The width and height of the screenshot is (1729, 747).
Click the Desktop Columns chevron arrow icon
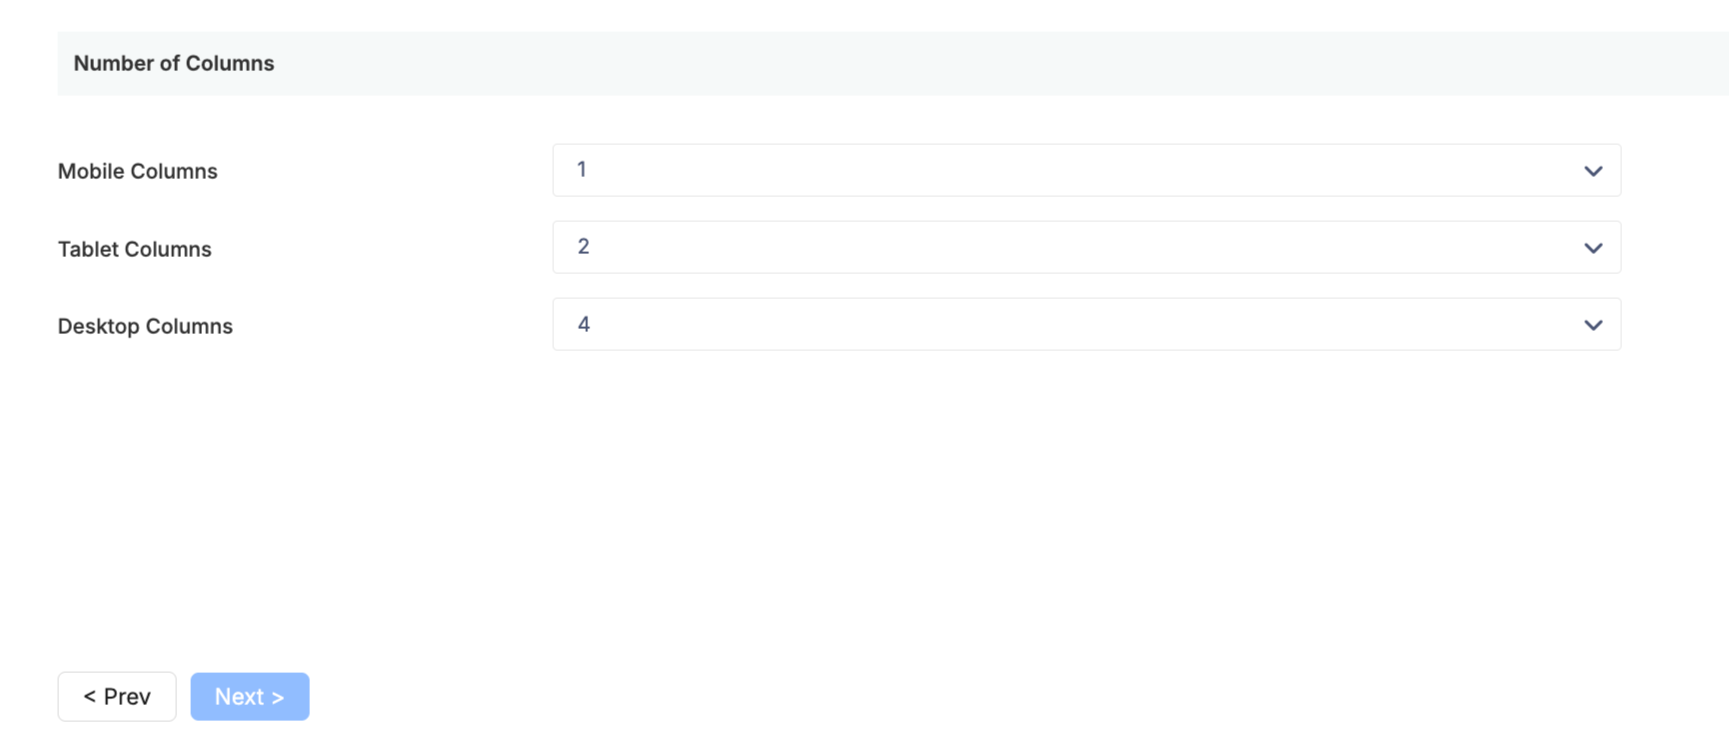1593,325
